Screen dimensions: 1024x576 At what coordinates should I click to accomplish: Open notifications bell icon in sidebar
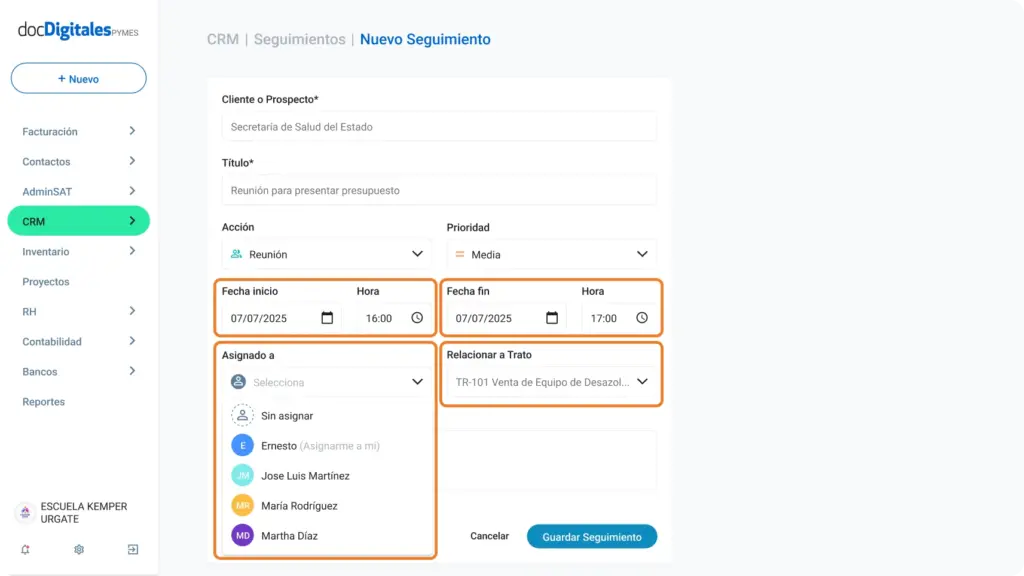(x=25, y=550)
